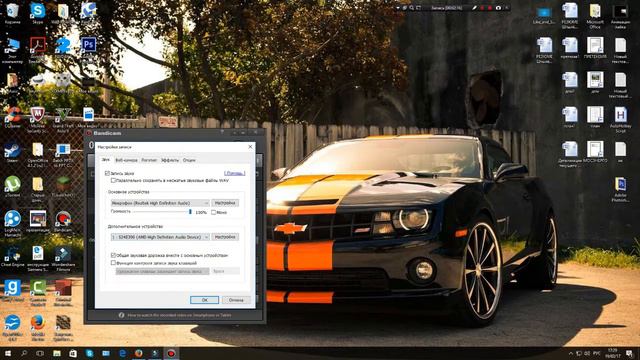
Task: Open the This PC desktop icon
Action: tap(12, 50)
